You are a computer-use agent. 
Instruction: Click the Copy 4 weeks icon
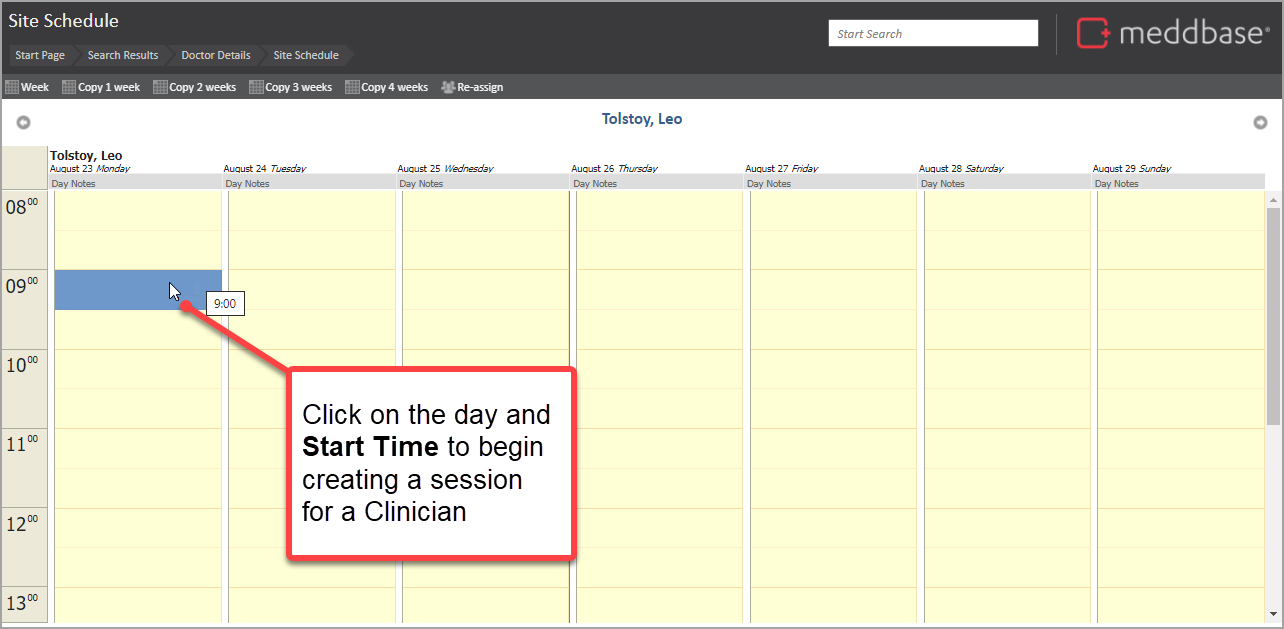[x=352, y=87]
